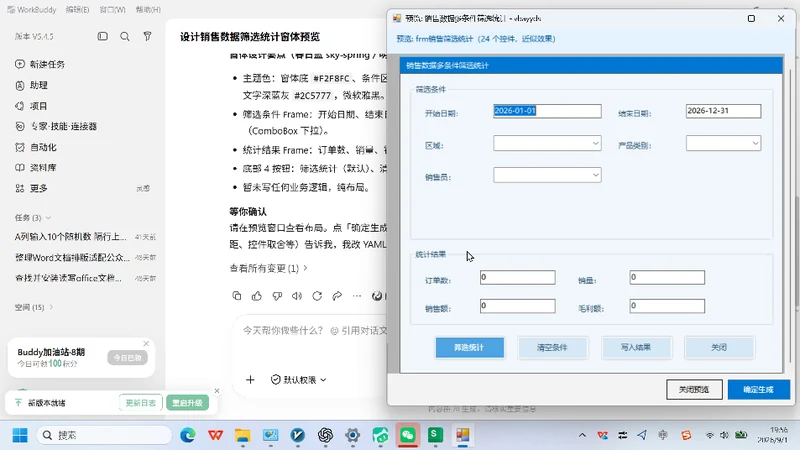Close the Buddy加油站 card
This screenshot has height=450, width=800.
[146, 343]
